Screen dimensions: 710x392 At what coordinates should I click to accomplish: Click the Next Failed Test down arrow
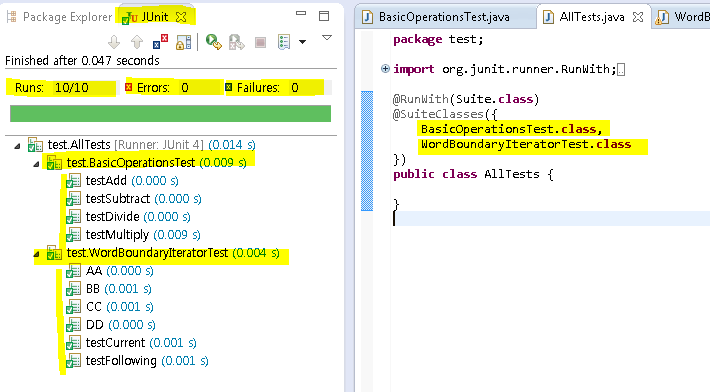tap(114, 42)
